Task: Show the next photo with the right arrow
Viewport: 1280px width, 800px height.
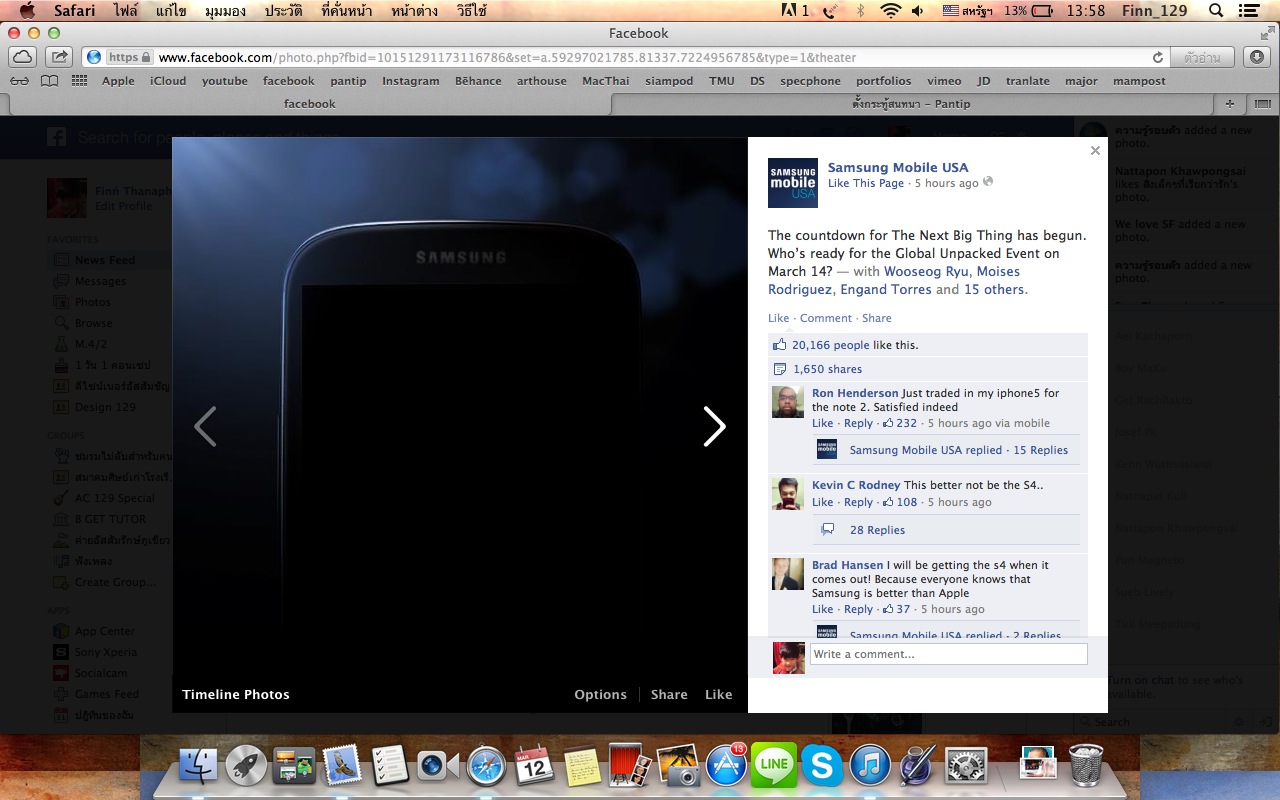Action: point(714,426)
